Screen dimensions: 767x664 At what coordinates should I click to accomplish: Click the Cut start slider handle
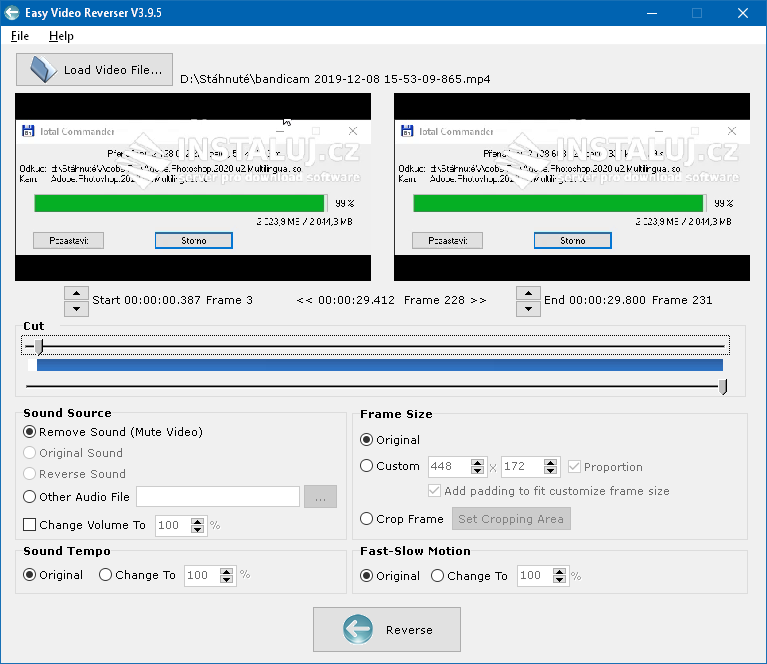[x=39, y=346]
